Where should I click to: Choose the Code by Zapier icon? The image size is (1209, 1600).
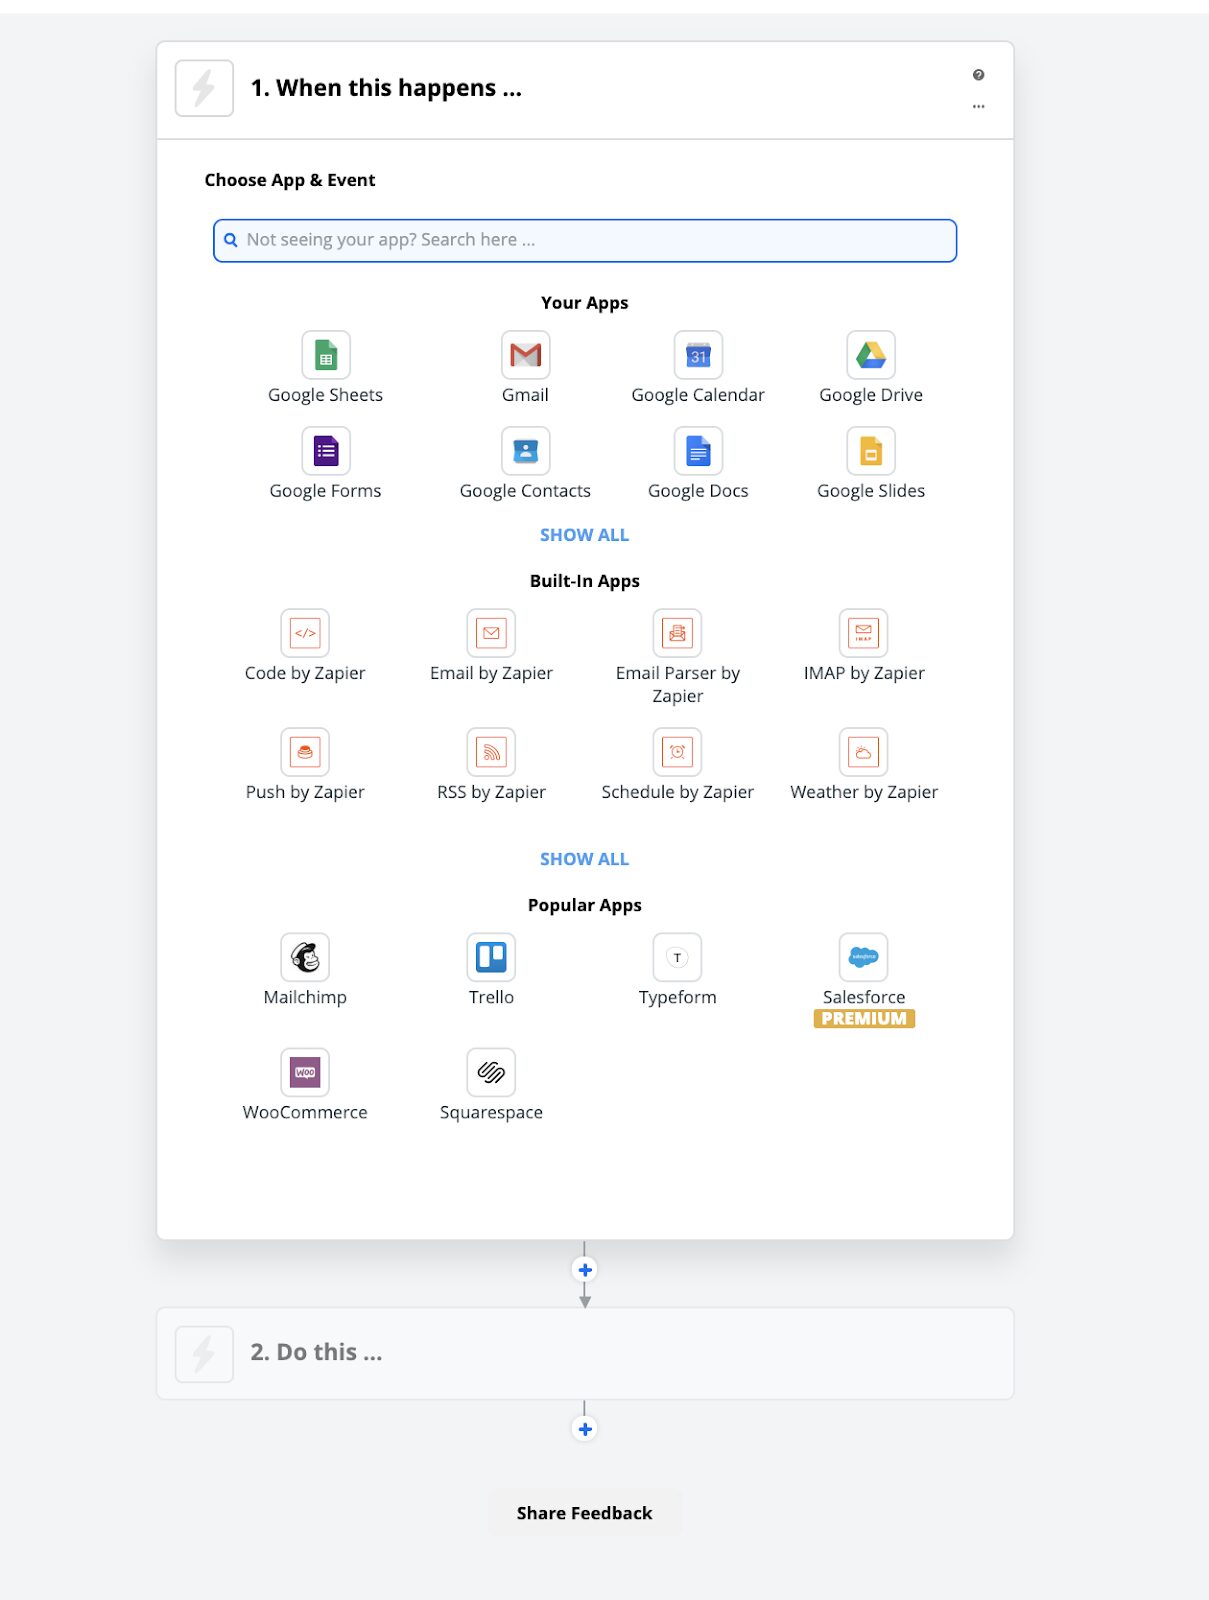[305, 633]
